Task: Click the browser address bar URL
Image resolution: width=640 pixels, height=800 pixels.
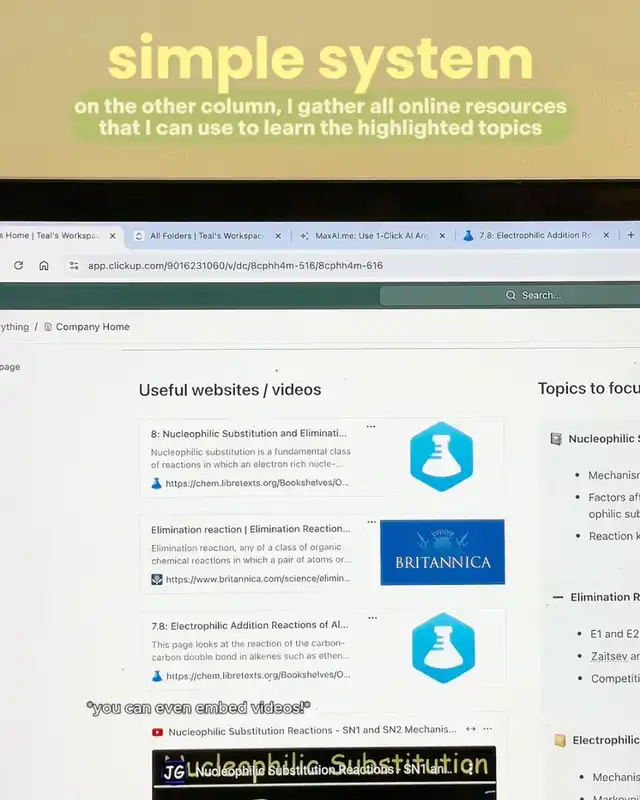Action: pyautogui.click(x=235, y=265)
